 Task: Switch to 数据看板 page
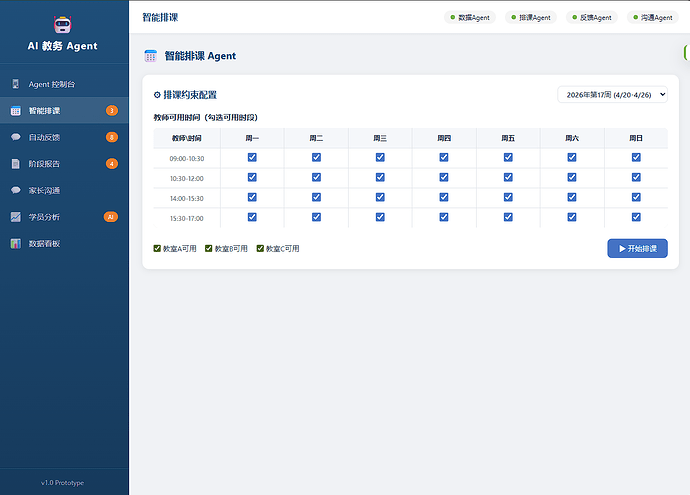(x=64, y=243)
